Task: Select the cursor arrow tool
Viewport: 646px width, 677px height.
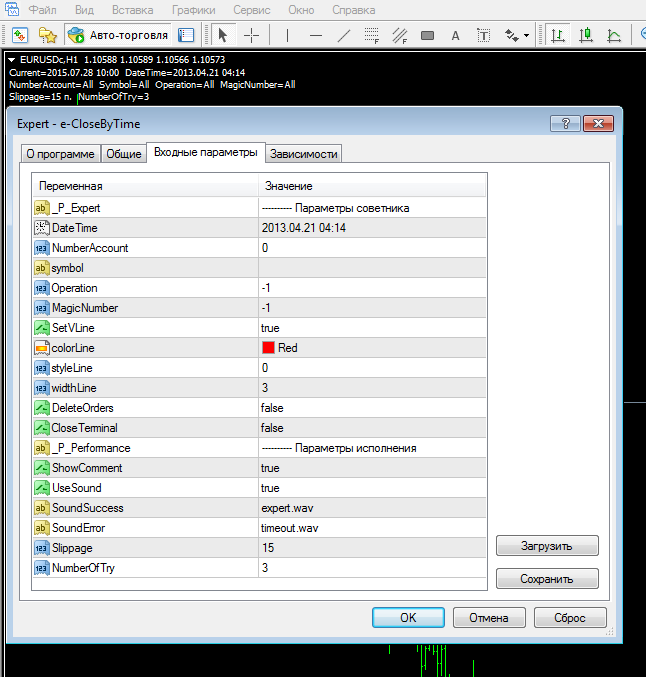Action: point(223,35)
